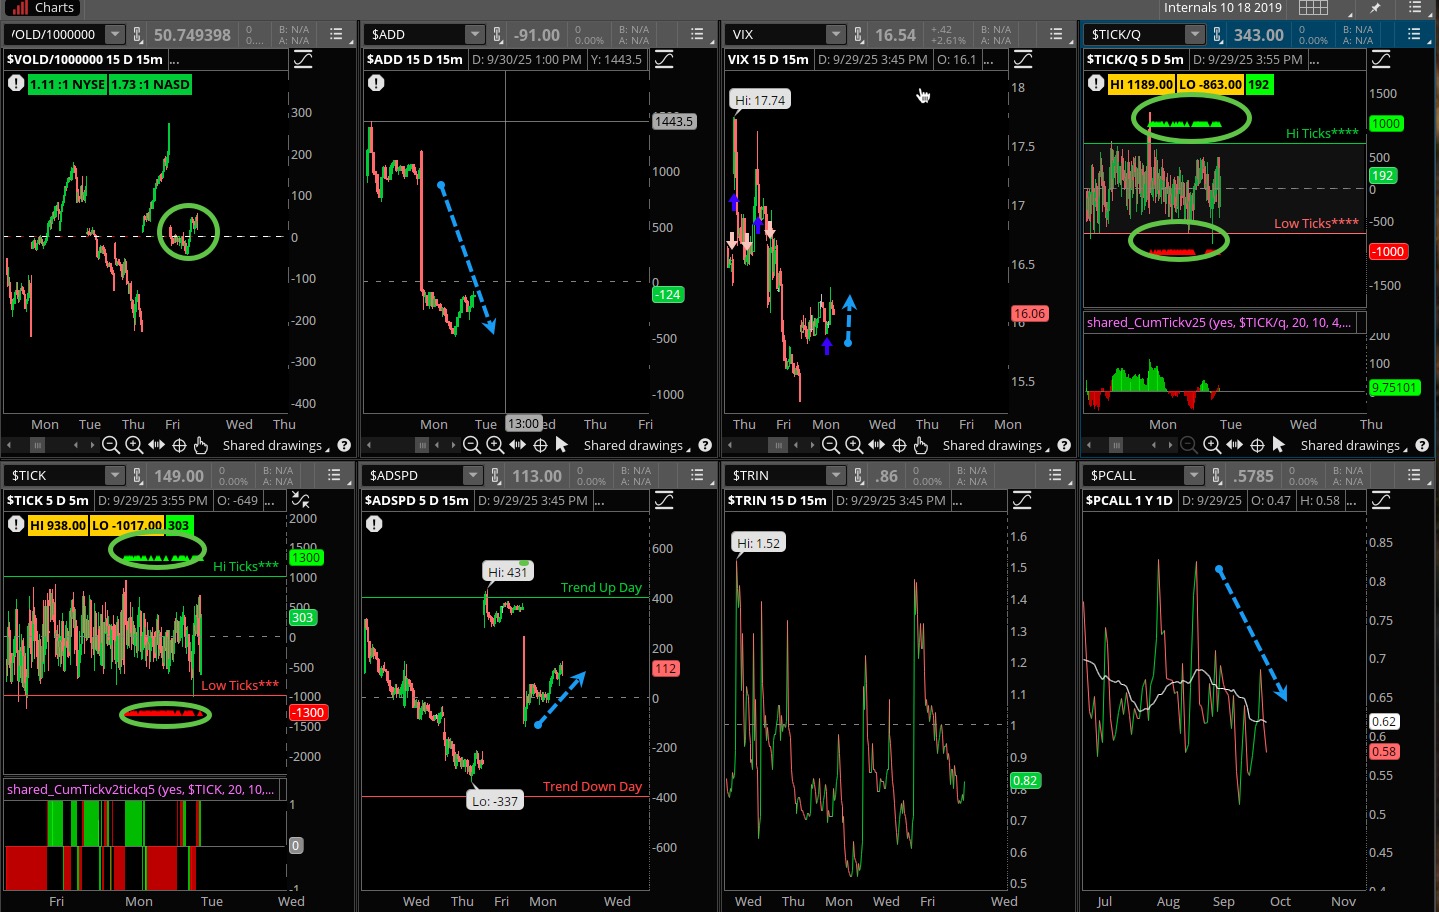Expand the $TRIN symbol dropdown
This screenshot has height=912, width=1439.
click(835, 476)
